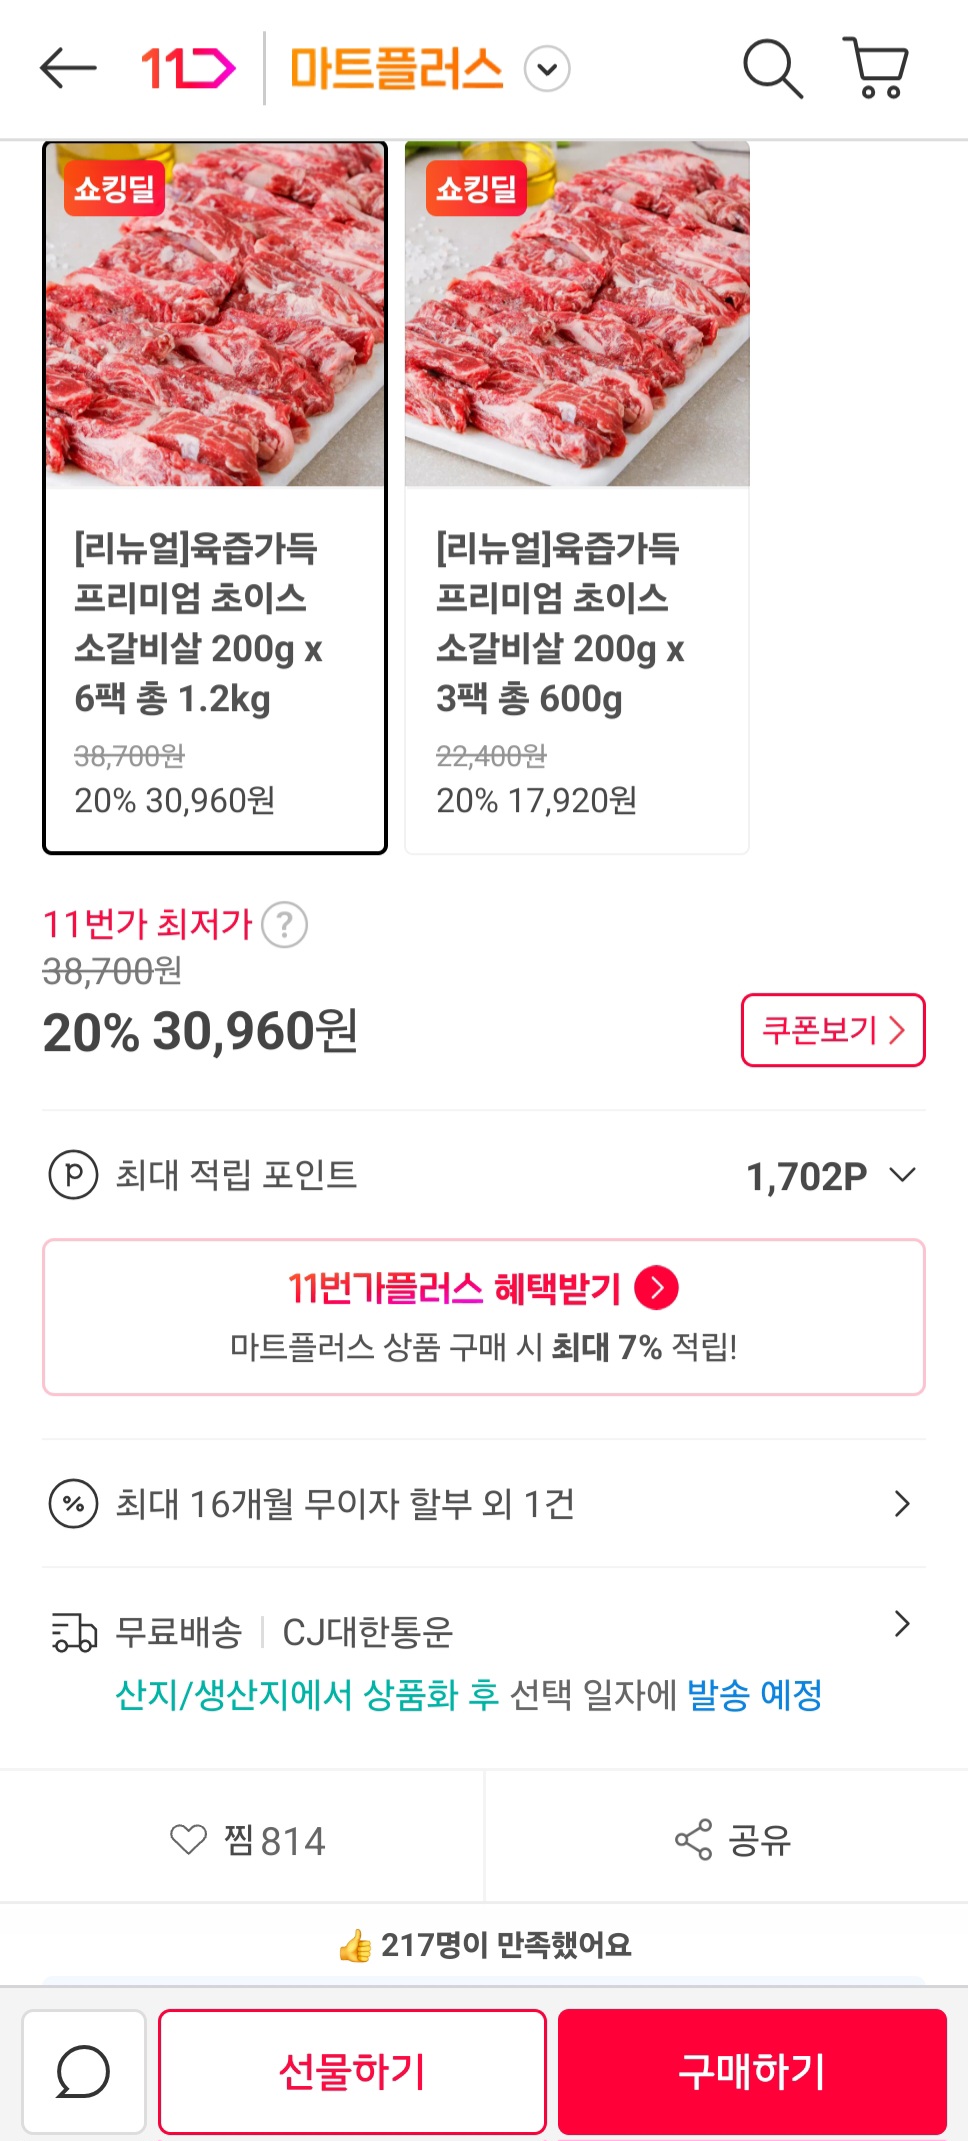Open the 무이자 할부 details chevron
968x2141 pixels.
point(902,1504)
